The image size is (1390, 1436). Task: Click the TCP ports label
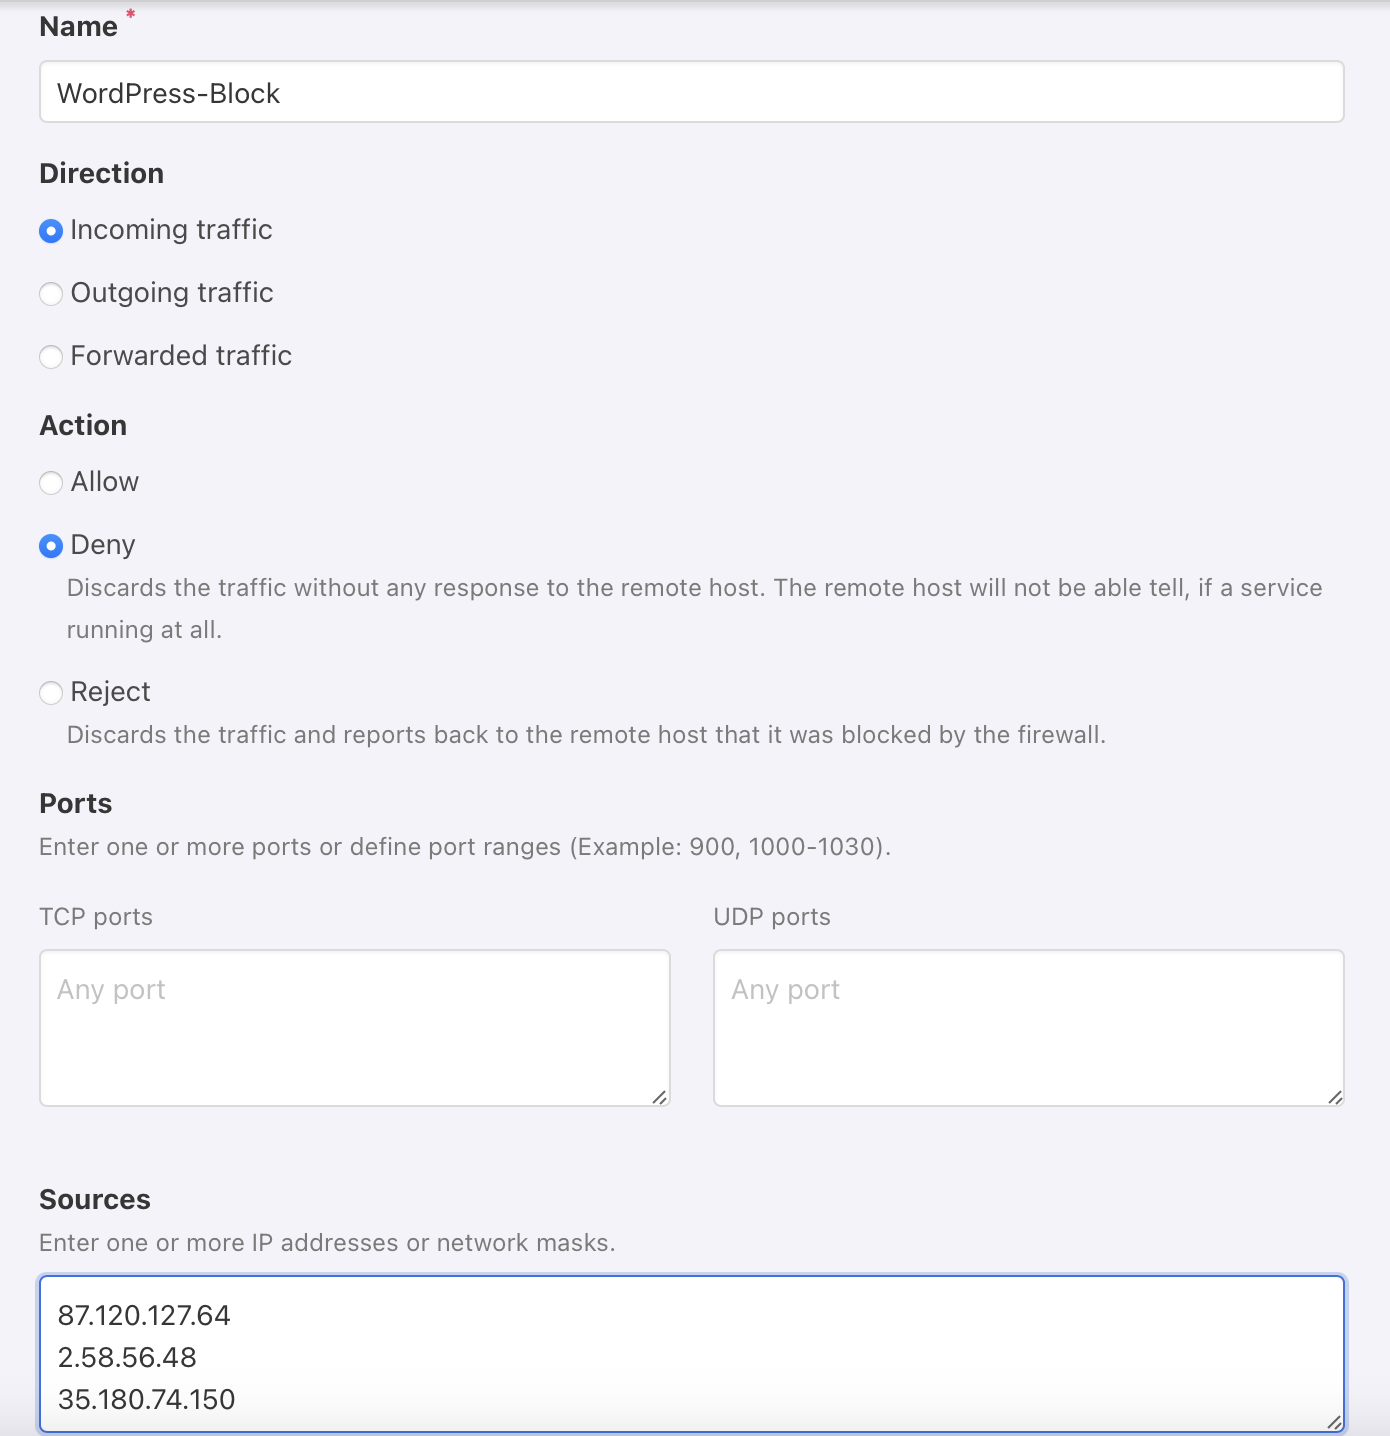point(96,917)
